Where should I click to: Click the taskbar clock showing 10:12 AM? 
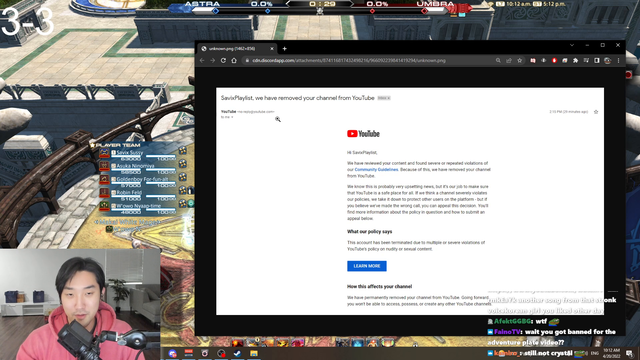pos(611,353)
